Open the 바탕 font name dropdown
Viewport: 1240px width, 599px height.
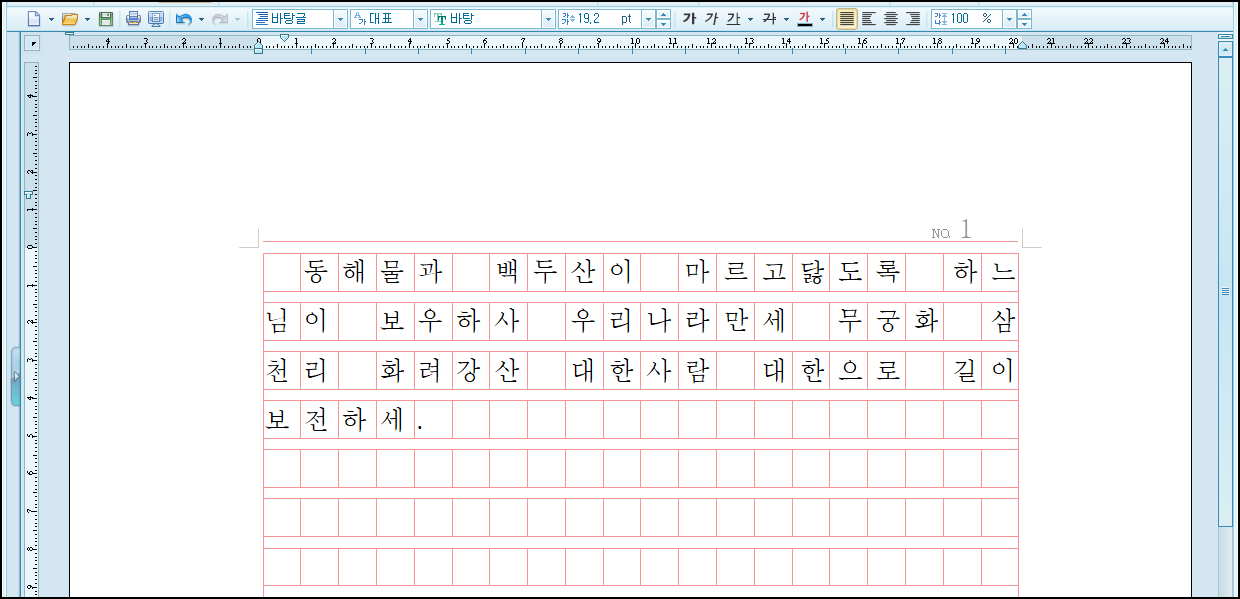coord(548,19)
